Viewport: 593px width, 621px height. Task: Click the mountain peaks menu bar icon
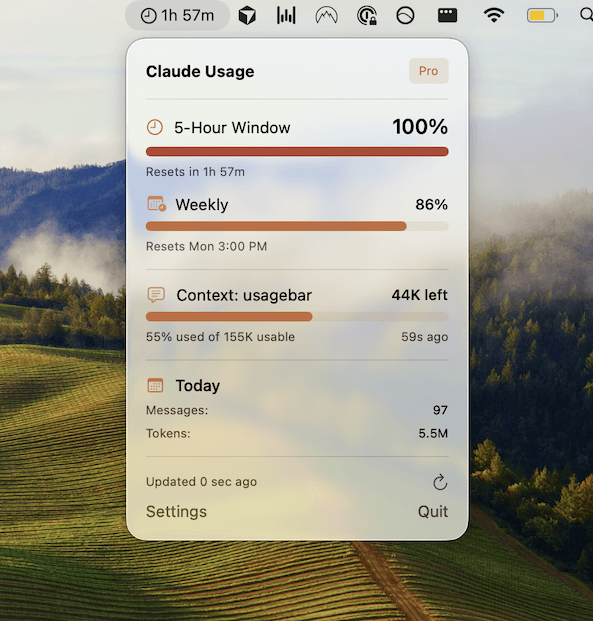(326, 16)
